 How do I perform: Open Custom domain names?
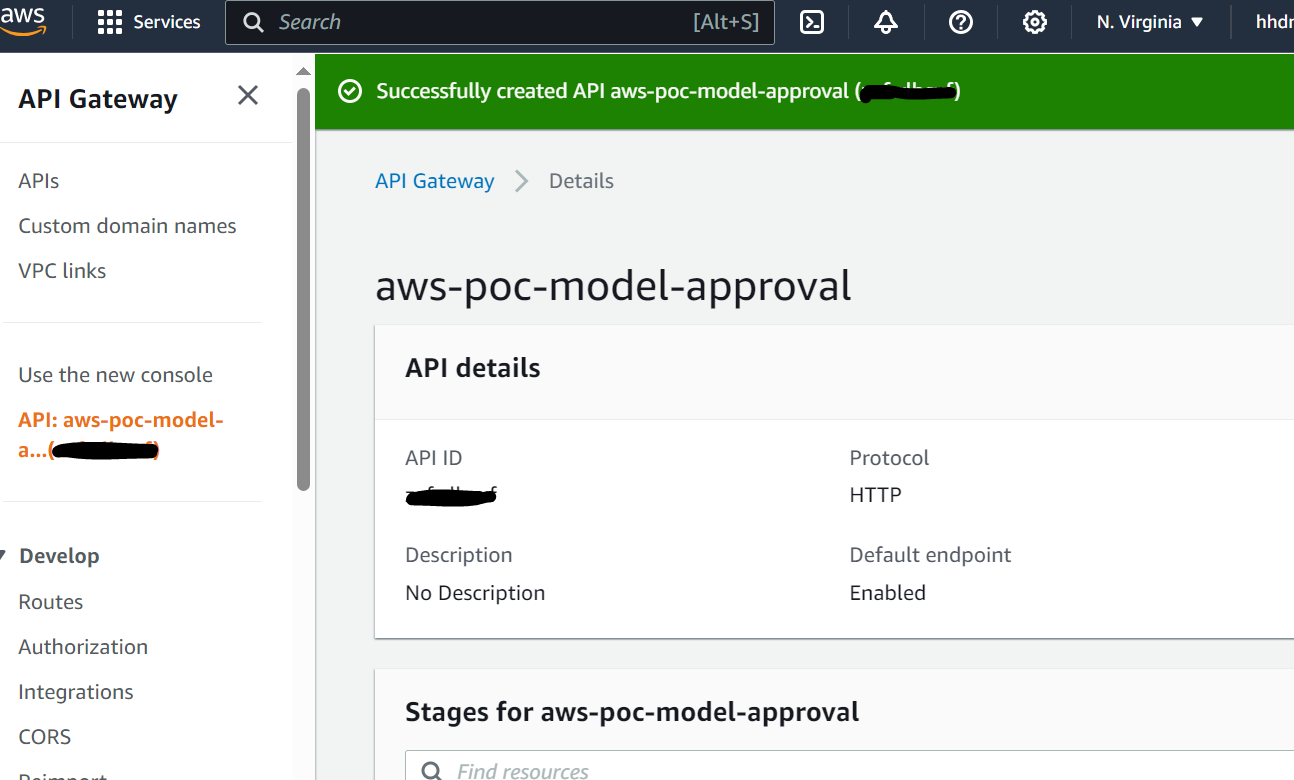(x=127, y=225)
